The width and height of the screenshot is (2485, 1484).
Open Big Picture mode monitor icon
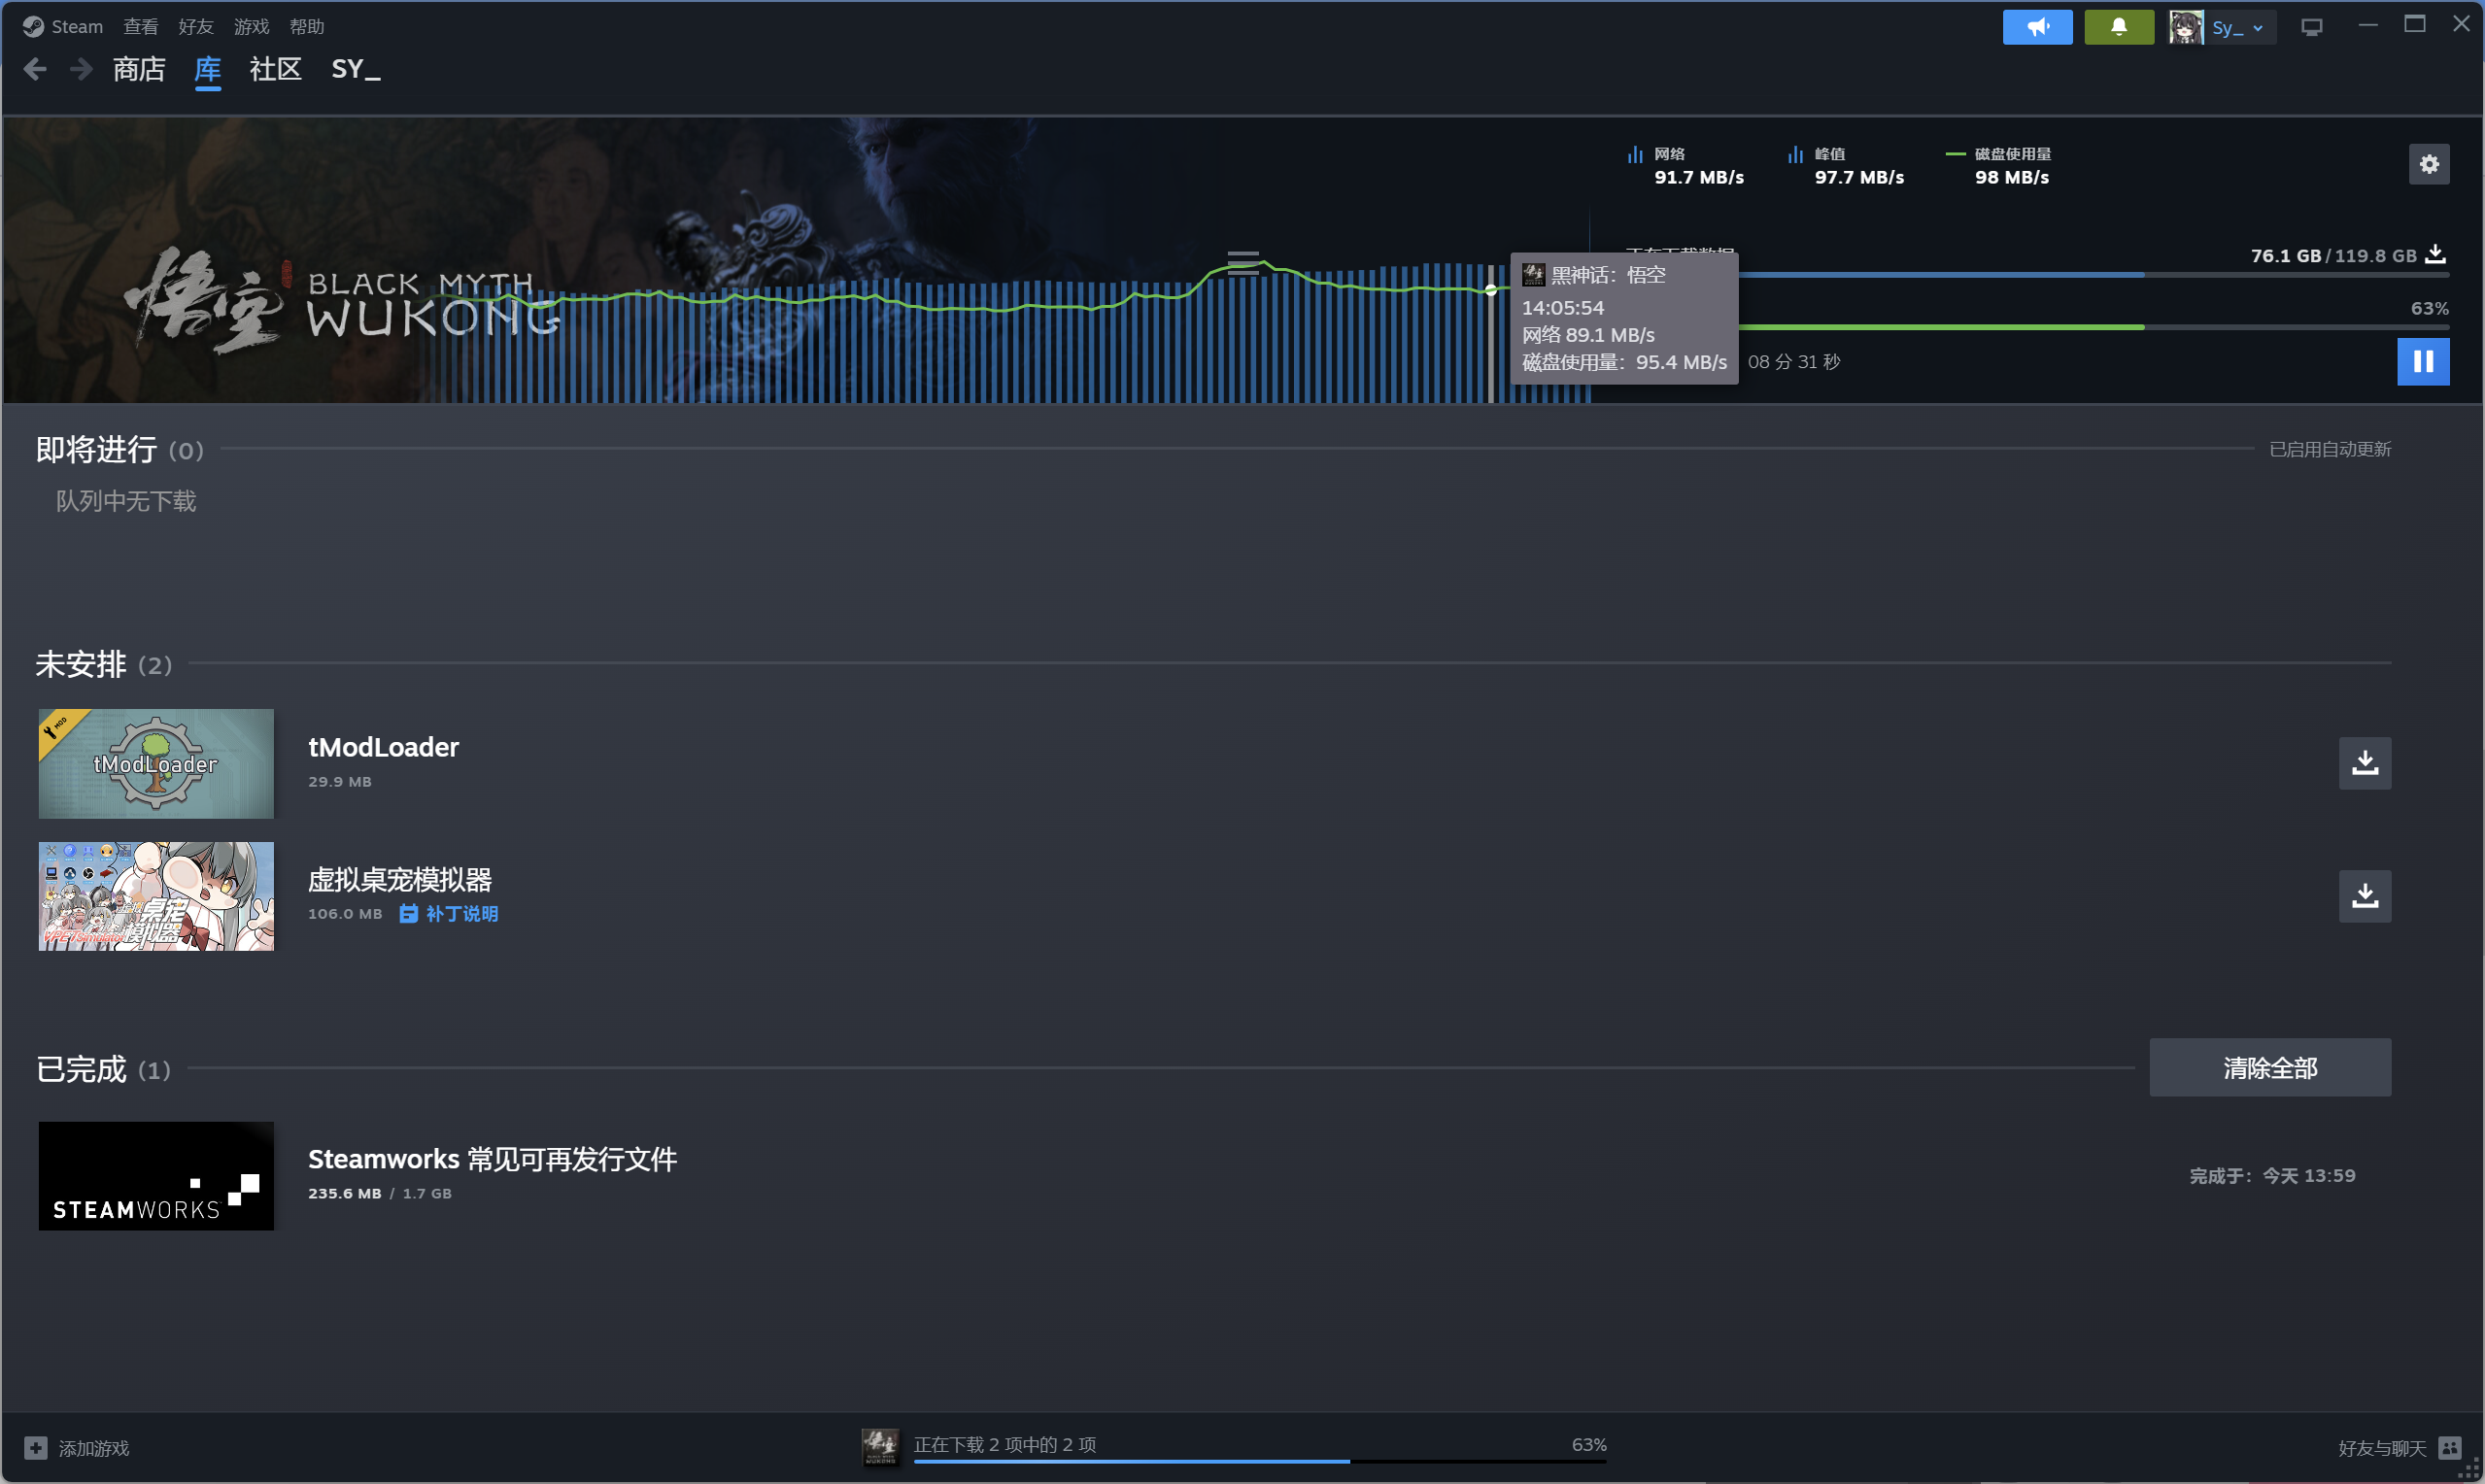point(2311,27)
